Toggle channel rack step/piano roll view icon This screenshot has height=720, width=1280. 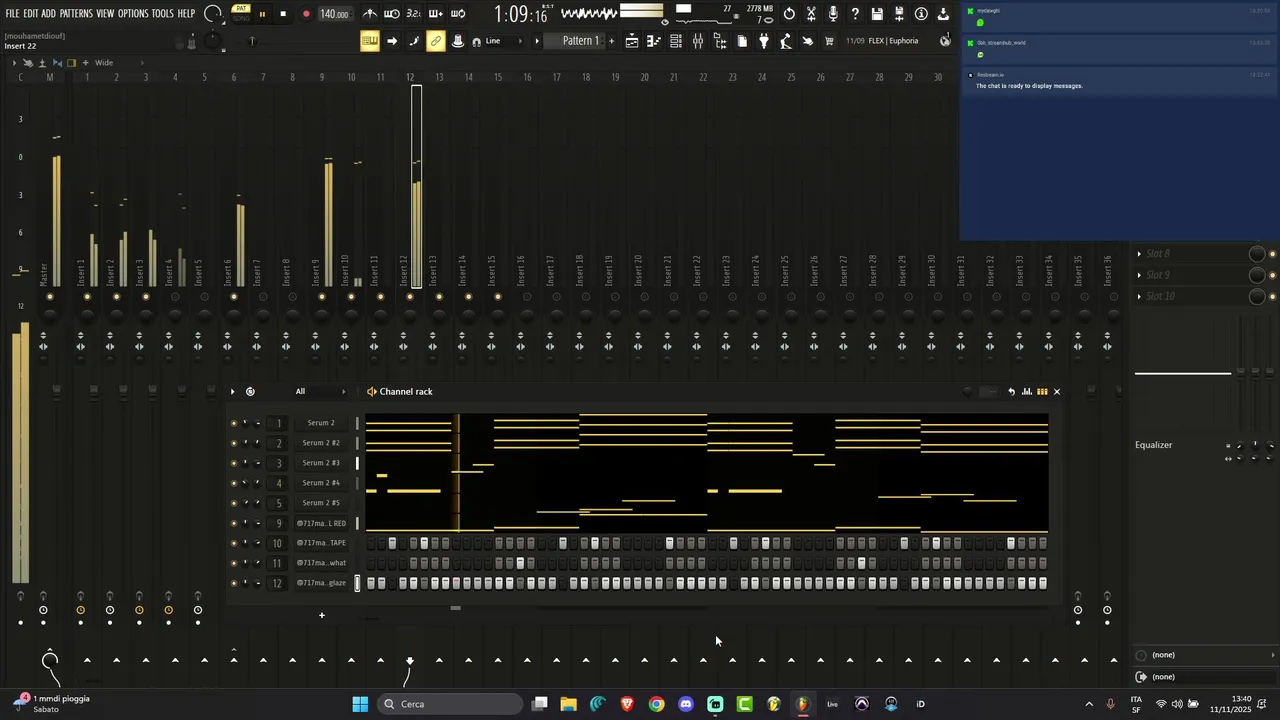[1042, 392]
